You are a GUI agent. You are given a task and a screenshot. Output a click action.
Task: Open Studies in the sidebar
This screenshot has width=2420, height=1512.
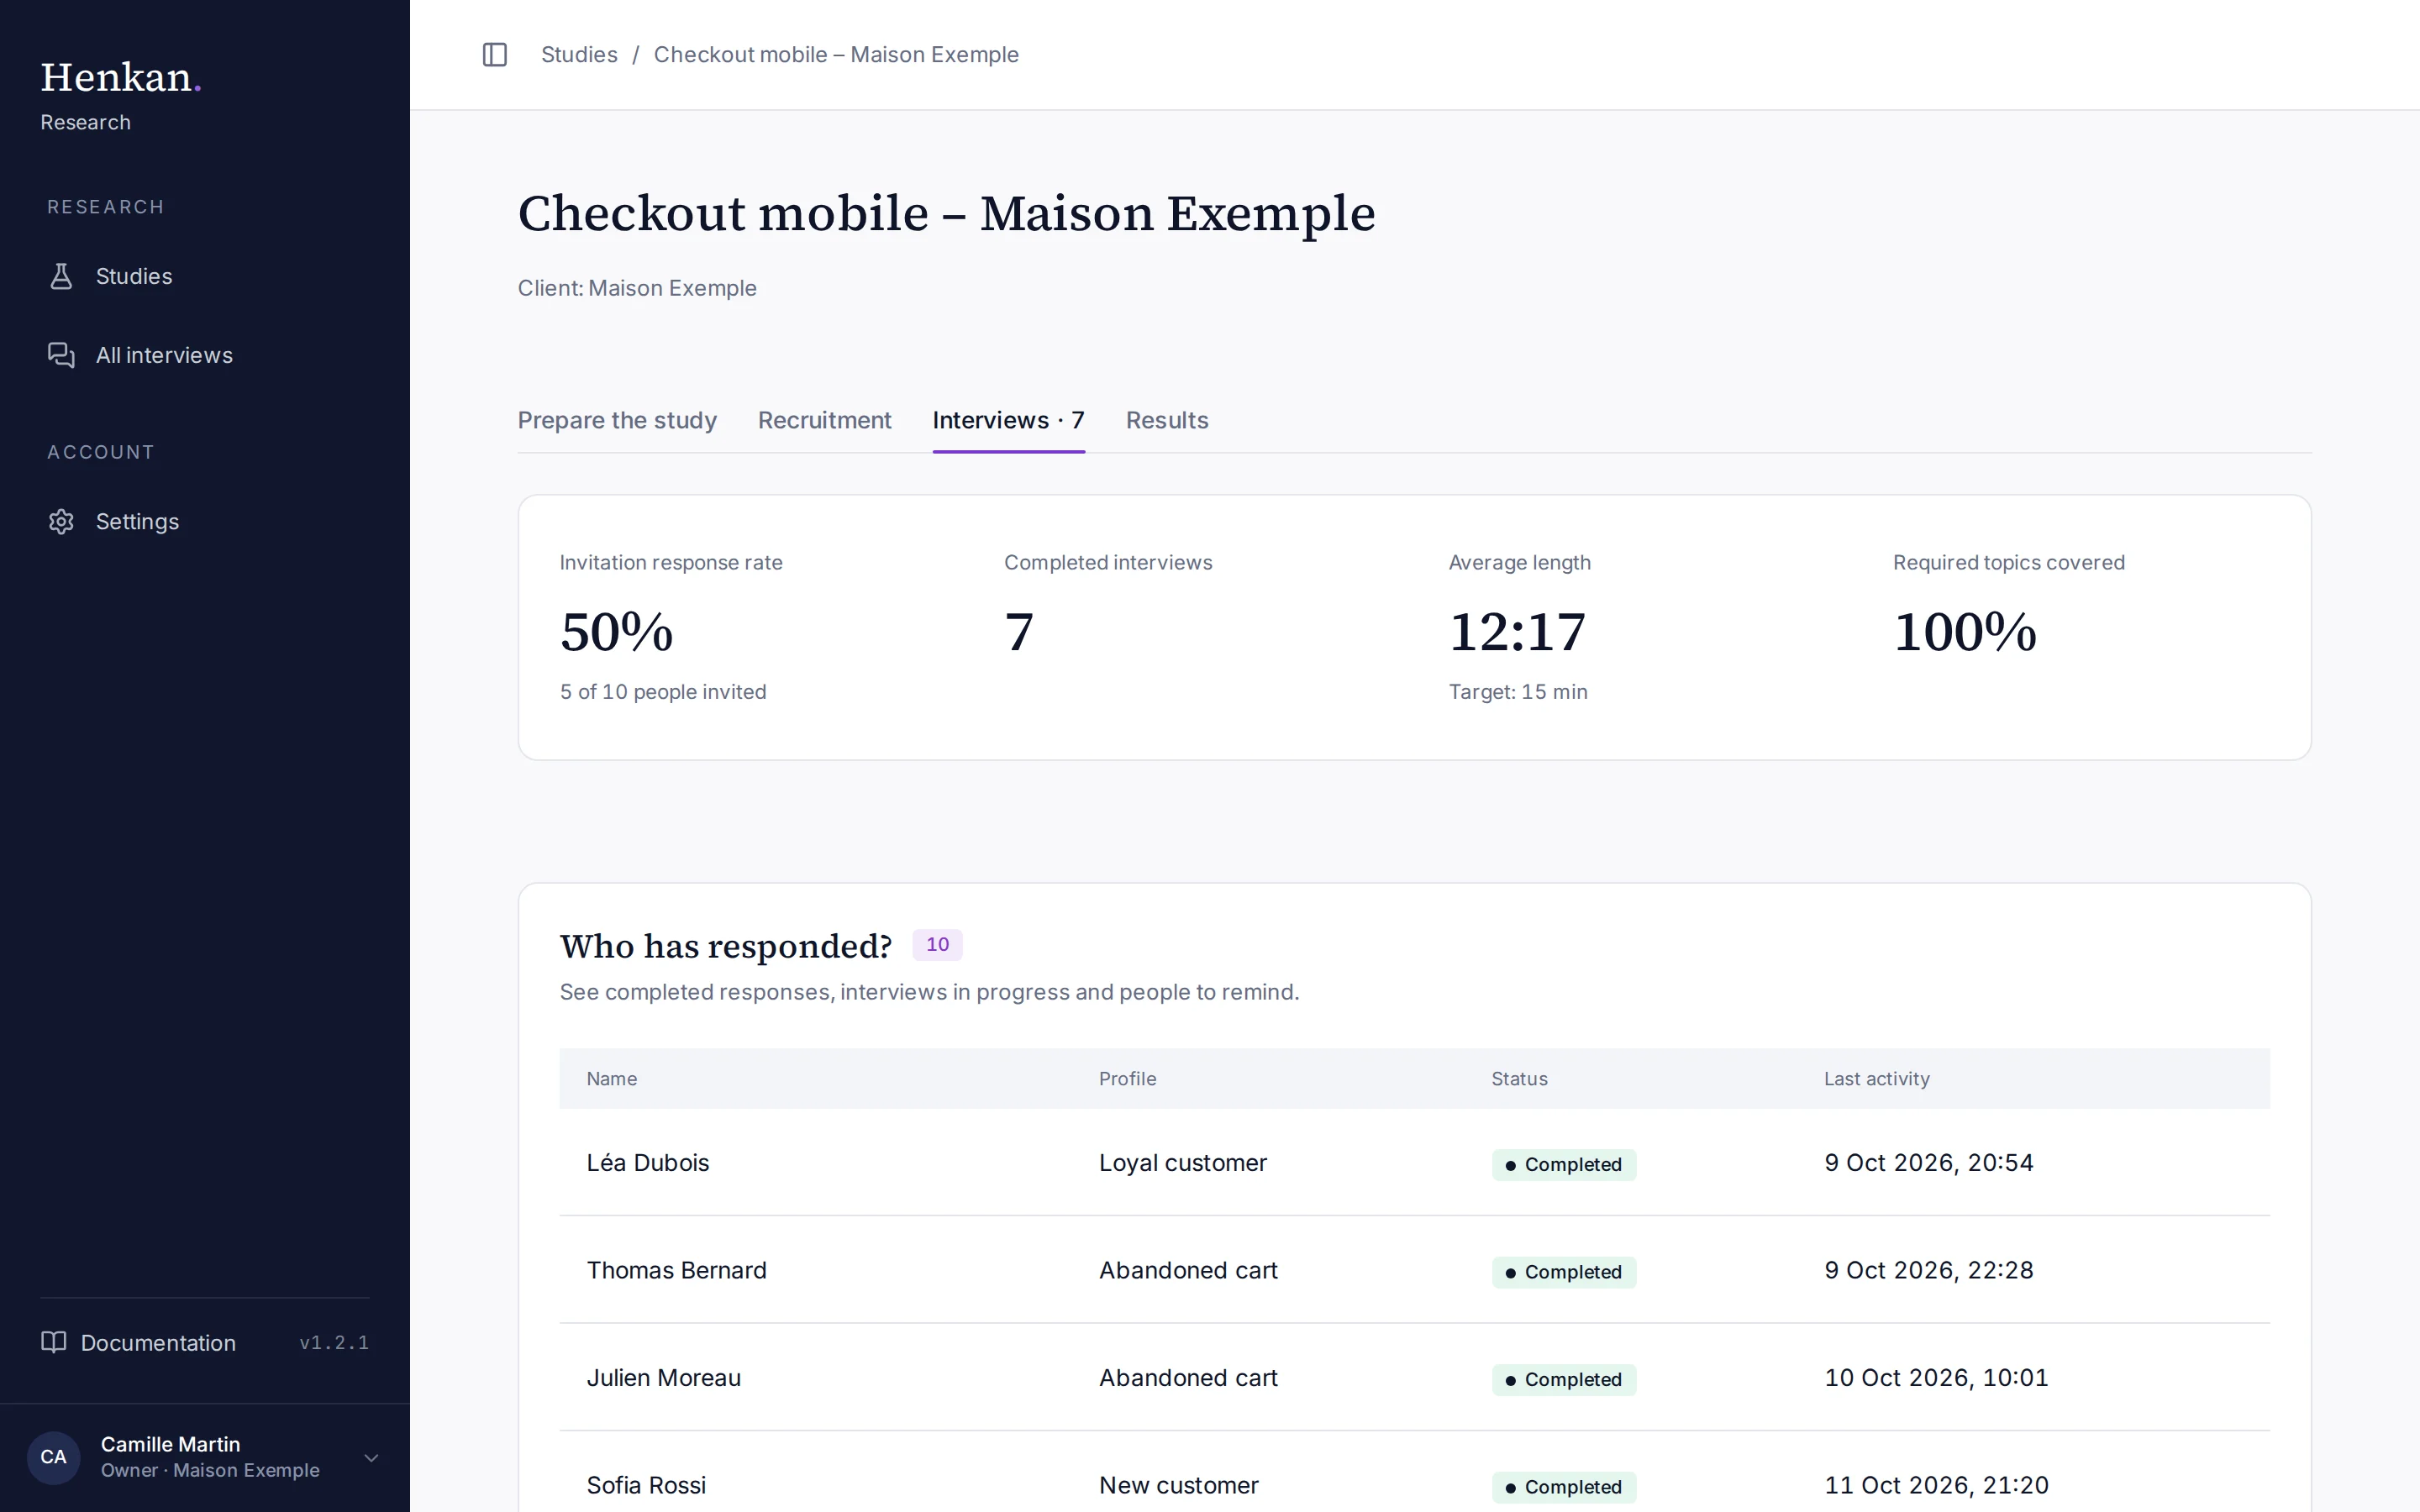134,276
